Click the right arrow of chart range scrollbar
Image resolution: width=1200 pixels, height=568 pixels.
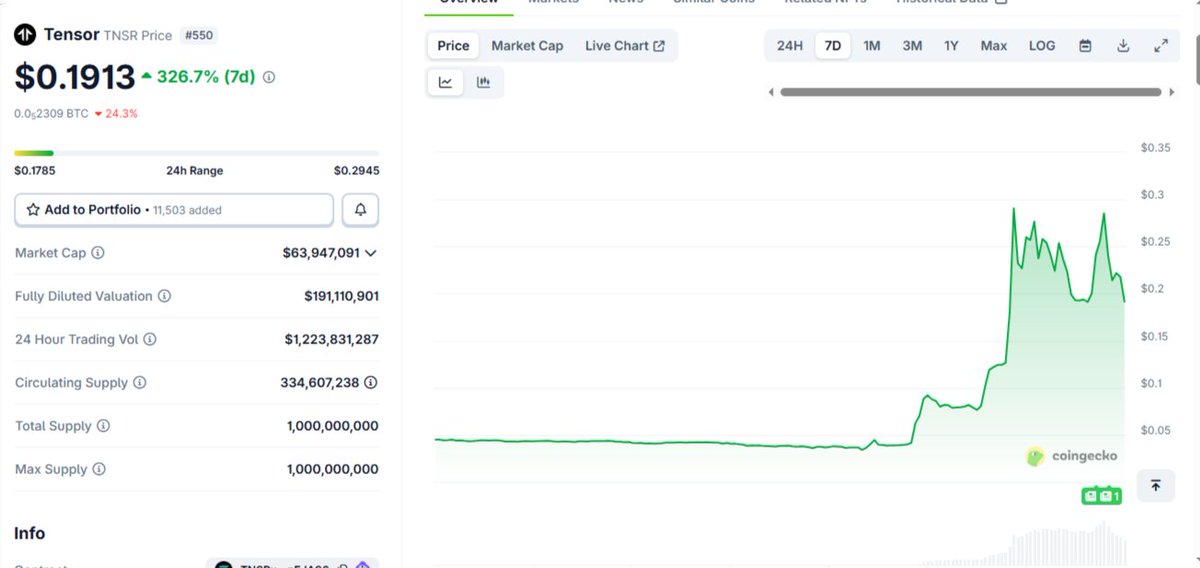(x=1171, y=92)
